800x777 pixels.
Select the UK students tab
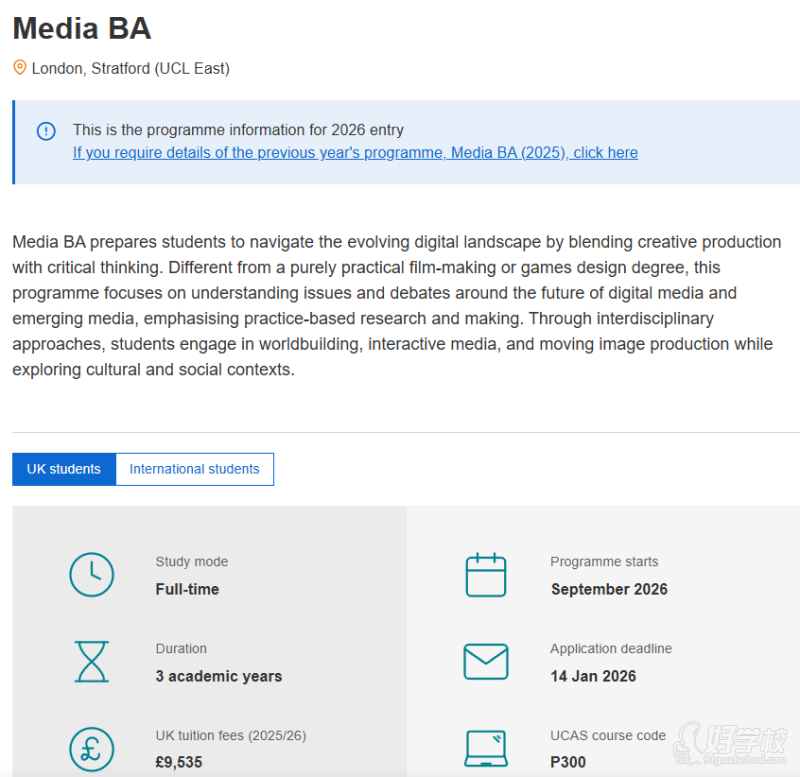click(x=64, y=469)
